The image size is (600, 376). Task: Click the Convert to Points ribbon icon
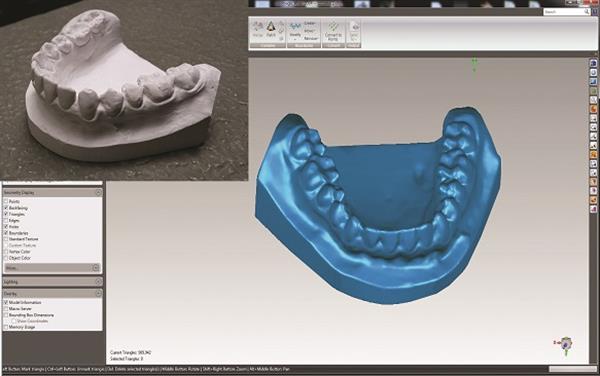tap(333, 31)
